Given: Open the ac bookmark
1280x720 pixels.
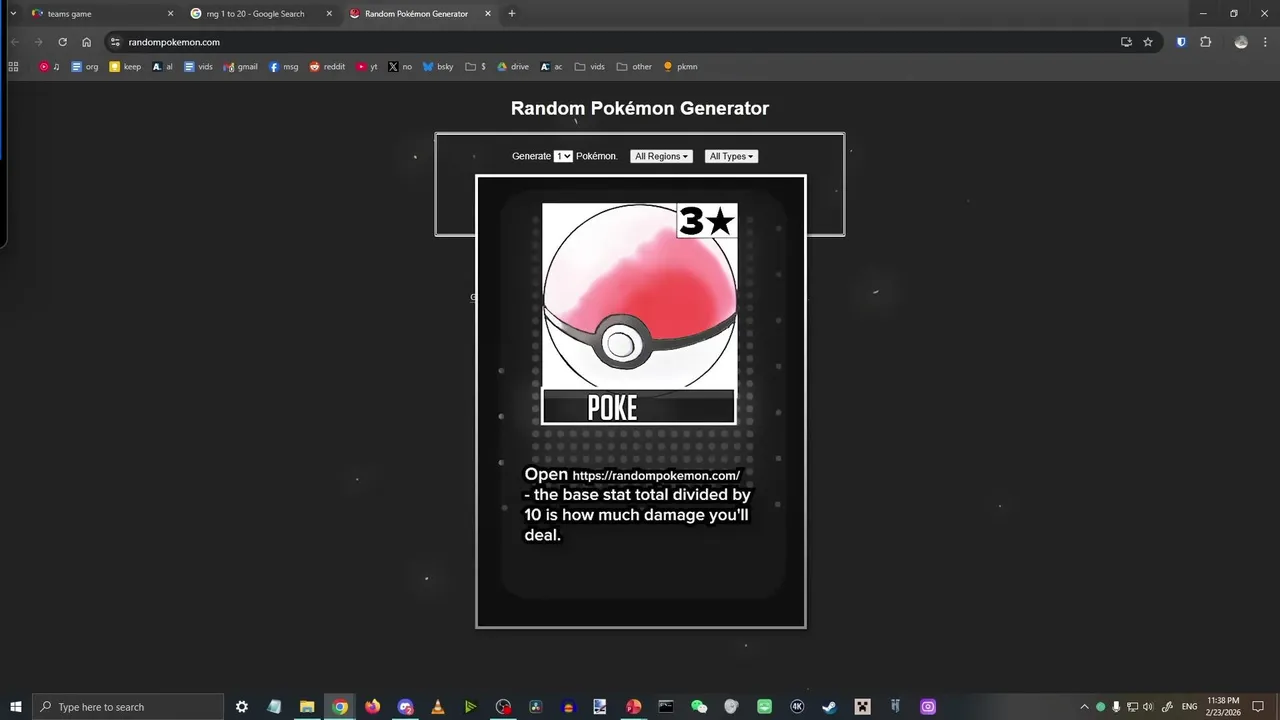Looking at the screenshot, I should click(551, 67).
